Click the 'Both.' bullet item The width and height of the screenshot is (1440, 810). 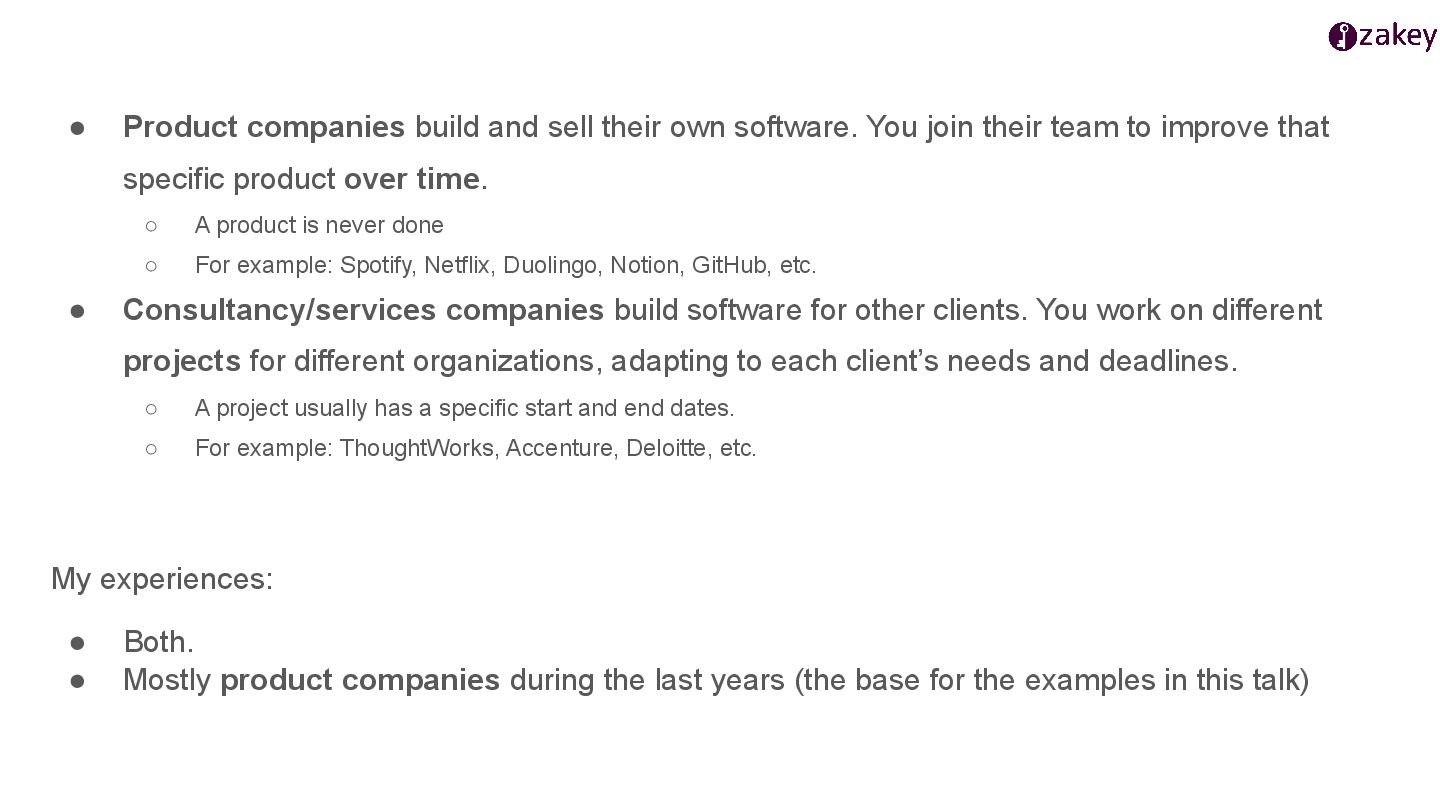click(x=158, y=641)
